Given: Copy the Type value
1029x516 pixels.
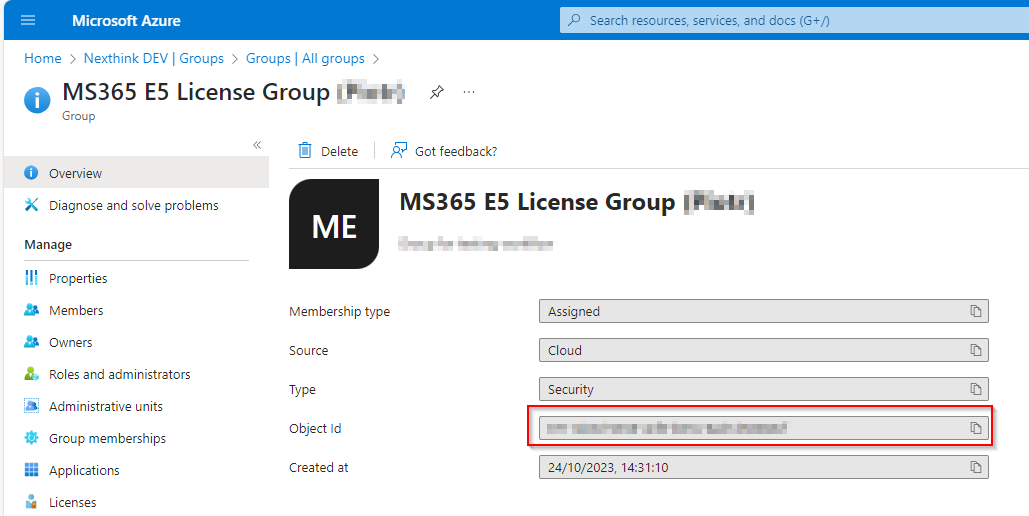Looking at the screenshot, I should (976, 389).
